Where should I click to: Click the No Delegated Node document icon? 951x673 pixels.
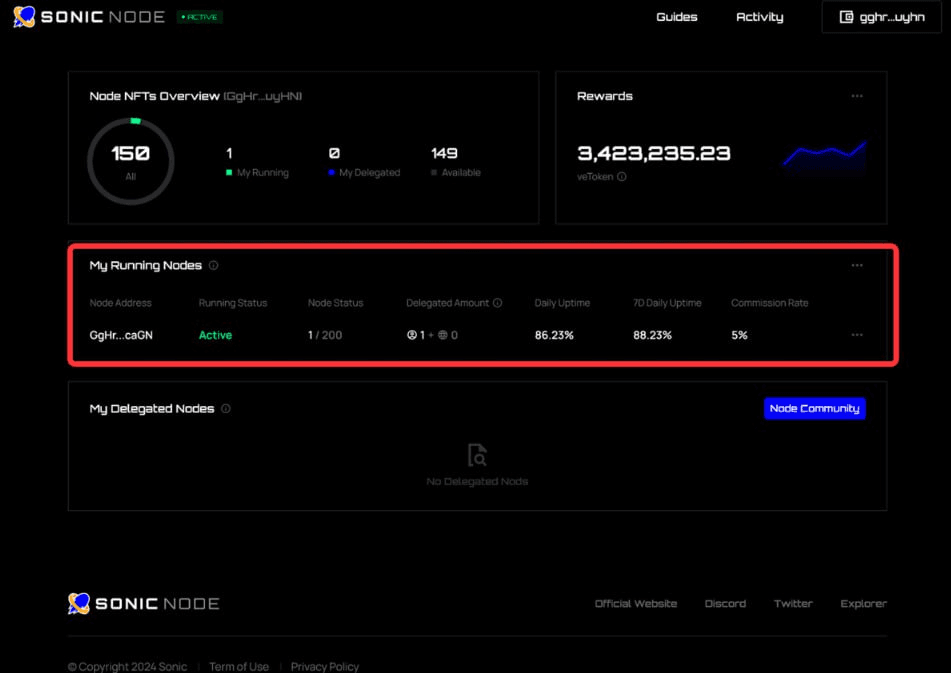tap(477, 455)
